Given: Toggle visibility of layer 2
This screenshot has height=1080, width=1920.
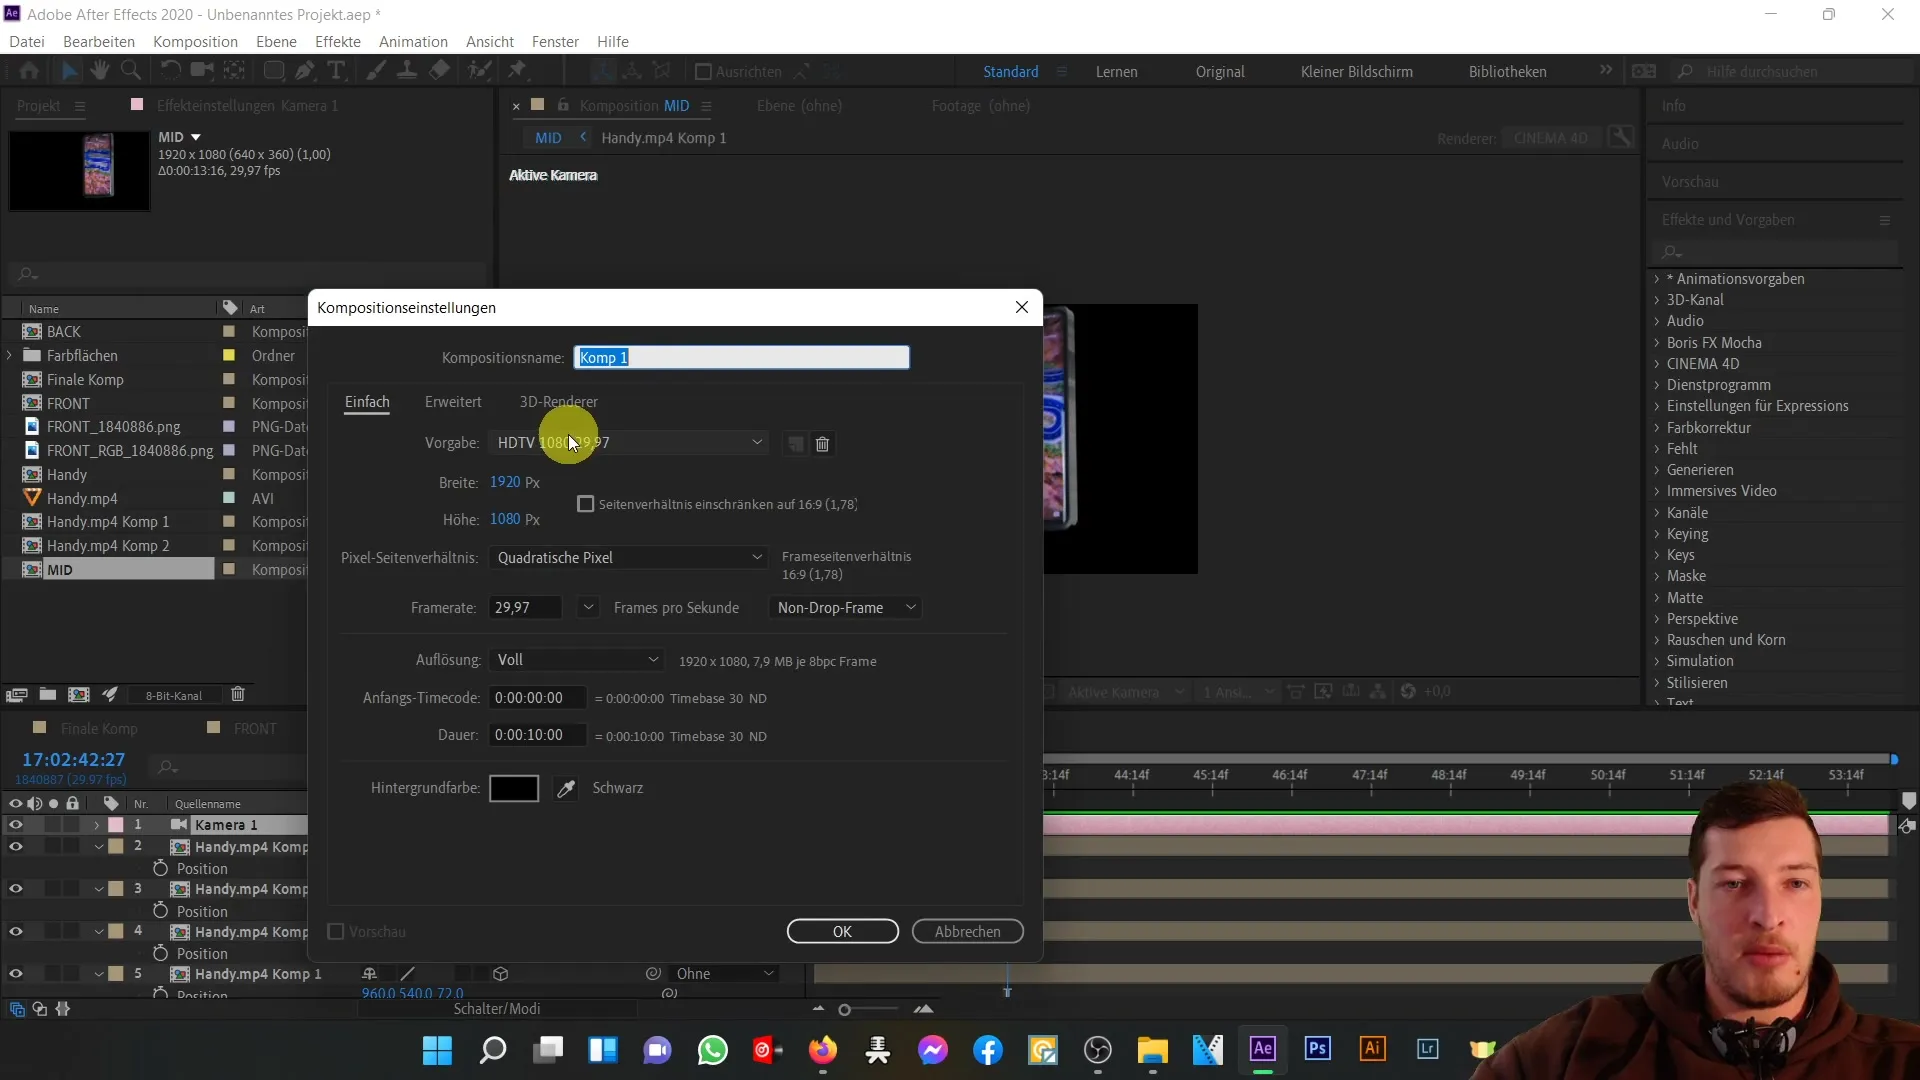Looking at the screenshot, I should 16,847.
